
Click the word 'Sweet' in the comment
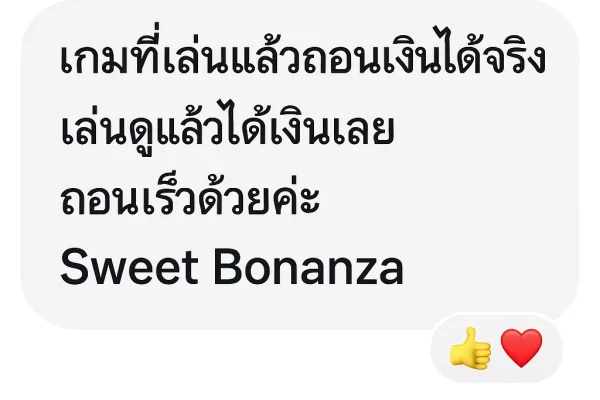(x=129, y=266)
